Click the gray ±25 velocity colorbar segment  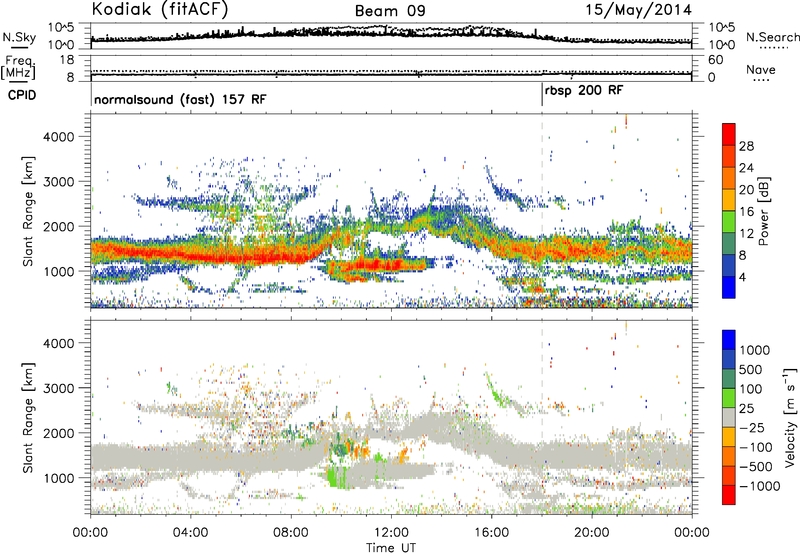[x=729, y=418]
